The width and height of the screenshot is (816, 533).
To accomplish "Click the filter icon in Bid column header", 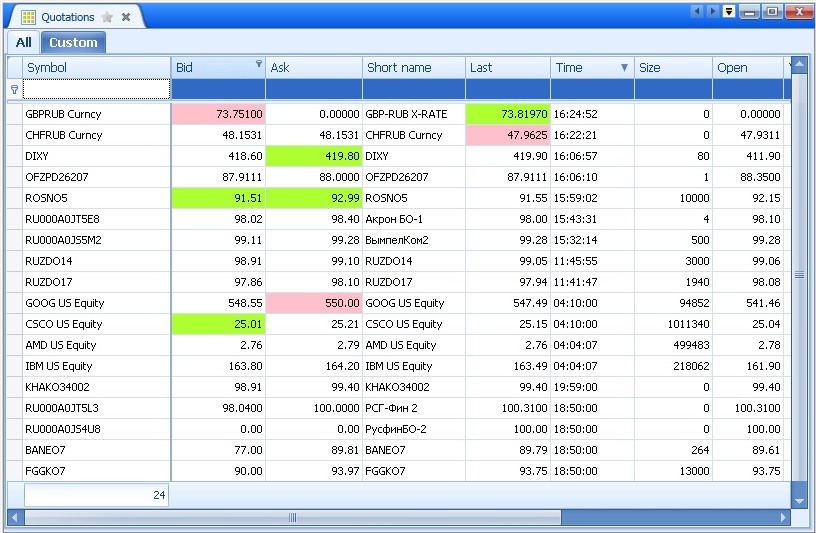I will pyautogui.click(x=259, y=65).
